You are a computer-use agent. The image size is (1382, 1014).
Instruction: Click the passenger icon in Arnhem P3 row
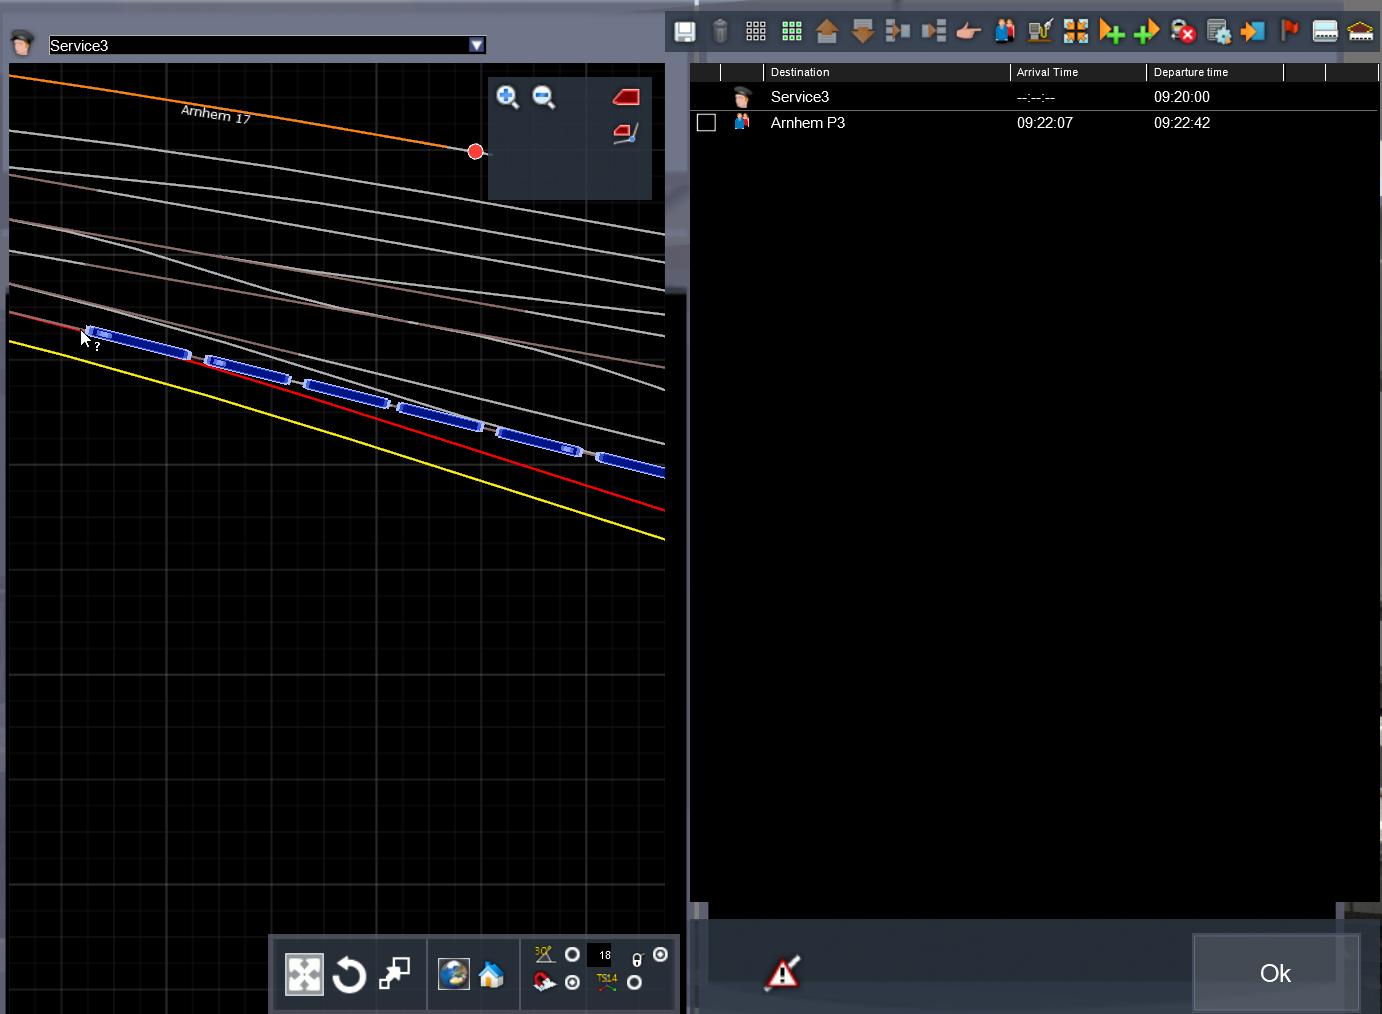coord(742,122)
